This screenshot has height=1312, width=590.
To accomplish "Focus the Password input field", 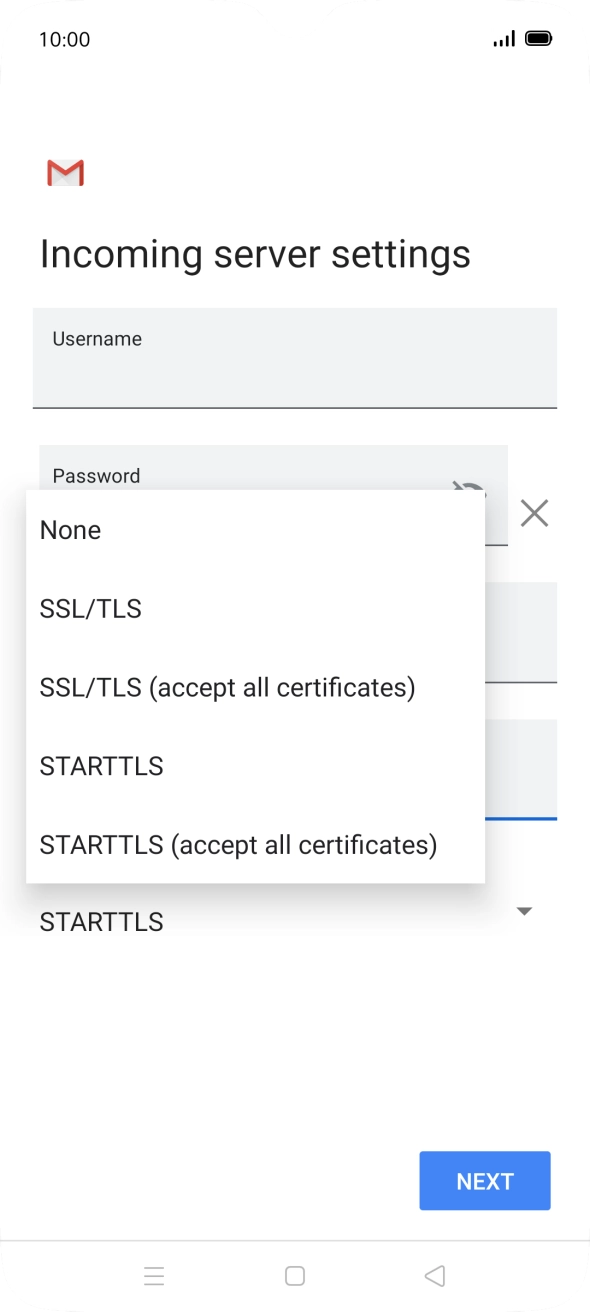I will click(273, 468).
